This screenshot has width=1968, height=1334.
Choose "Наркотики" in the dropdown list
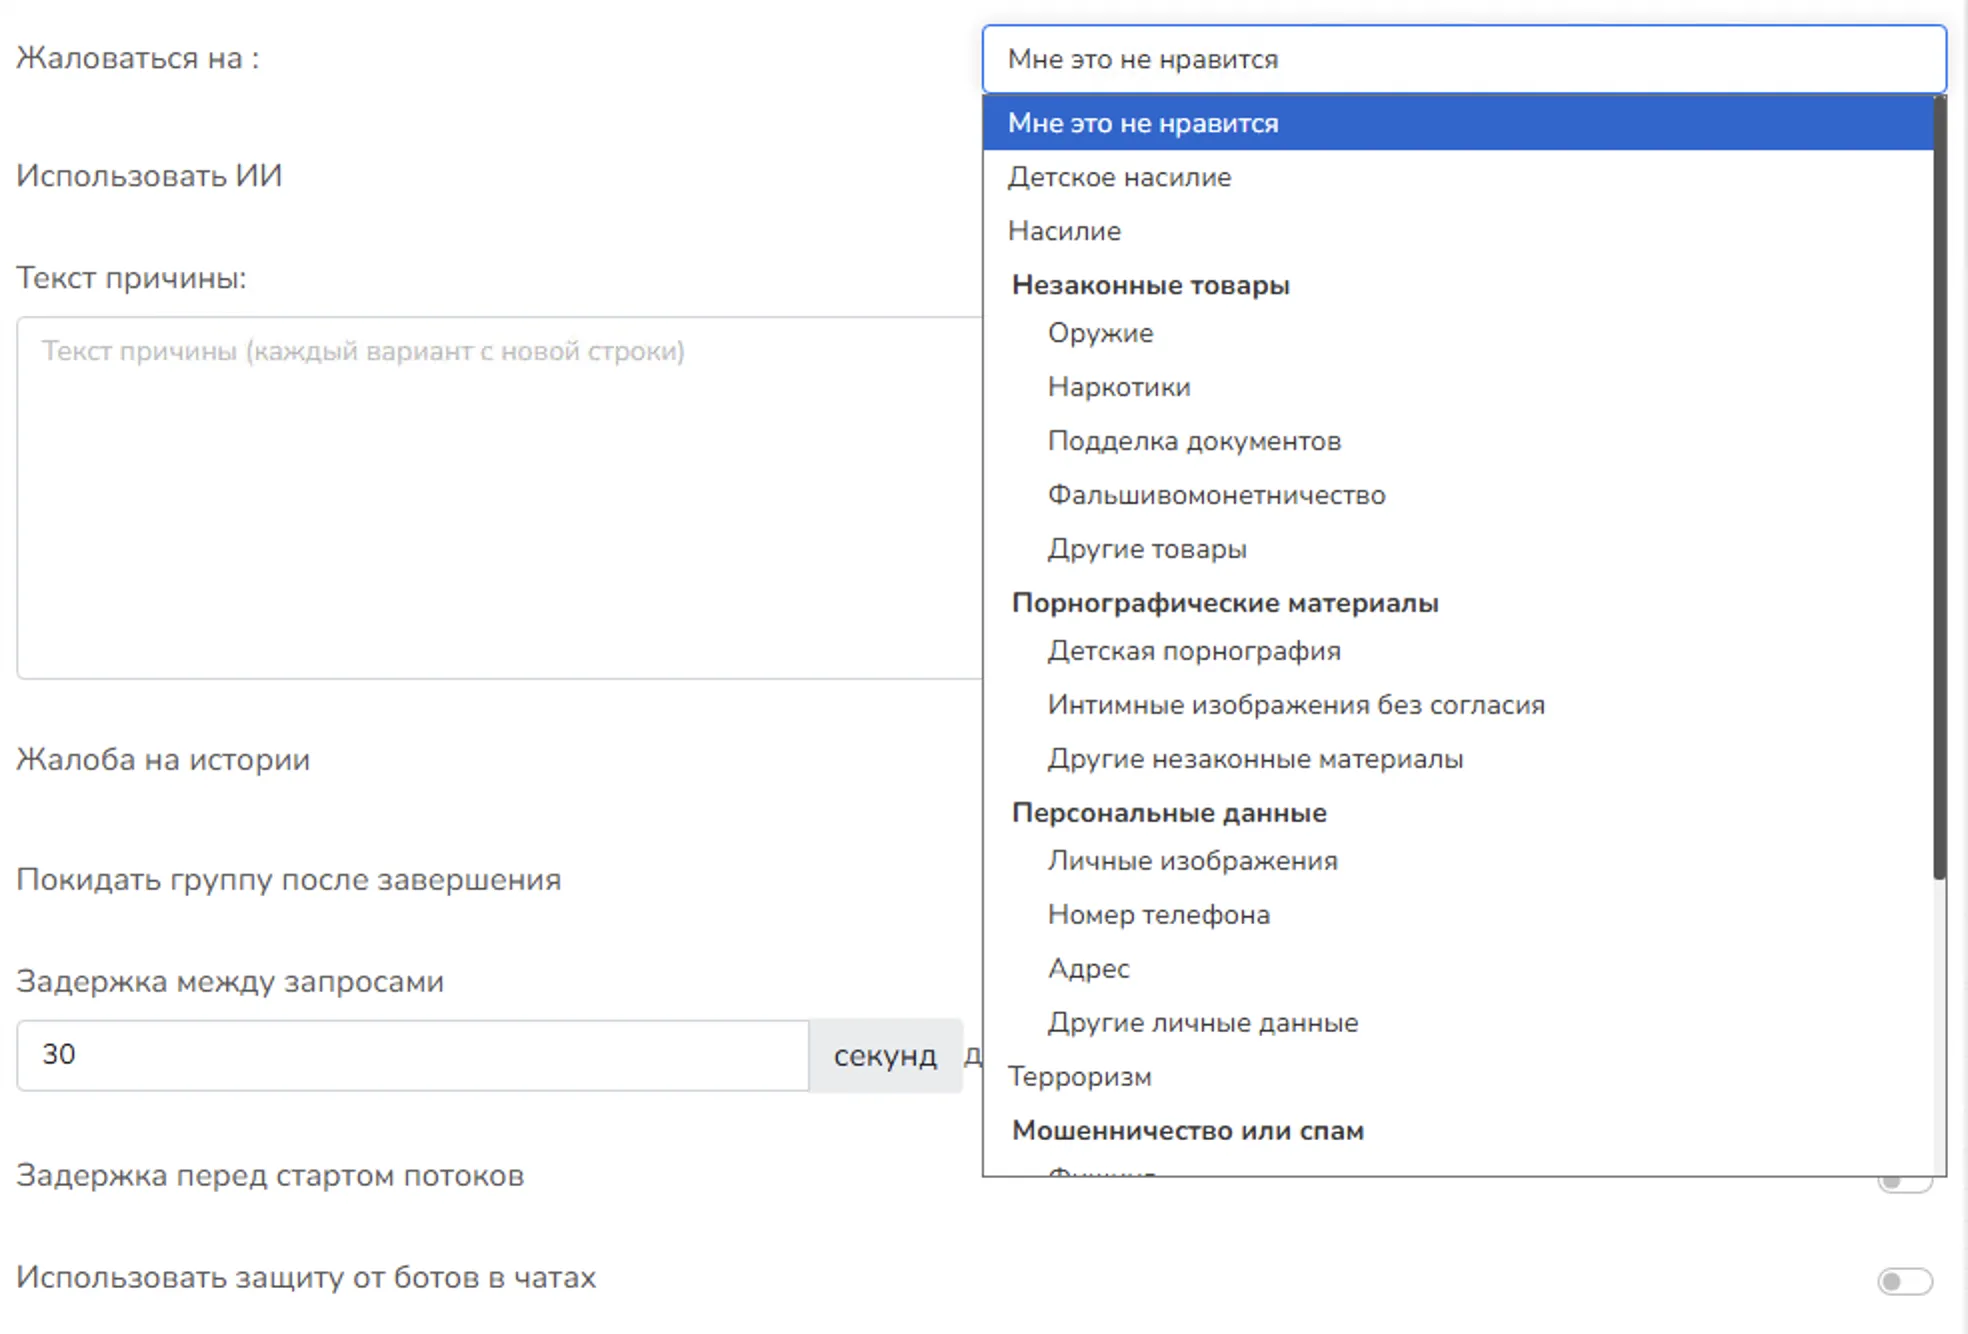[1118, 387]
